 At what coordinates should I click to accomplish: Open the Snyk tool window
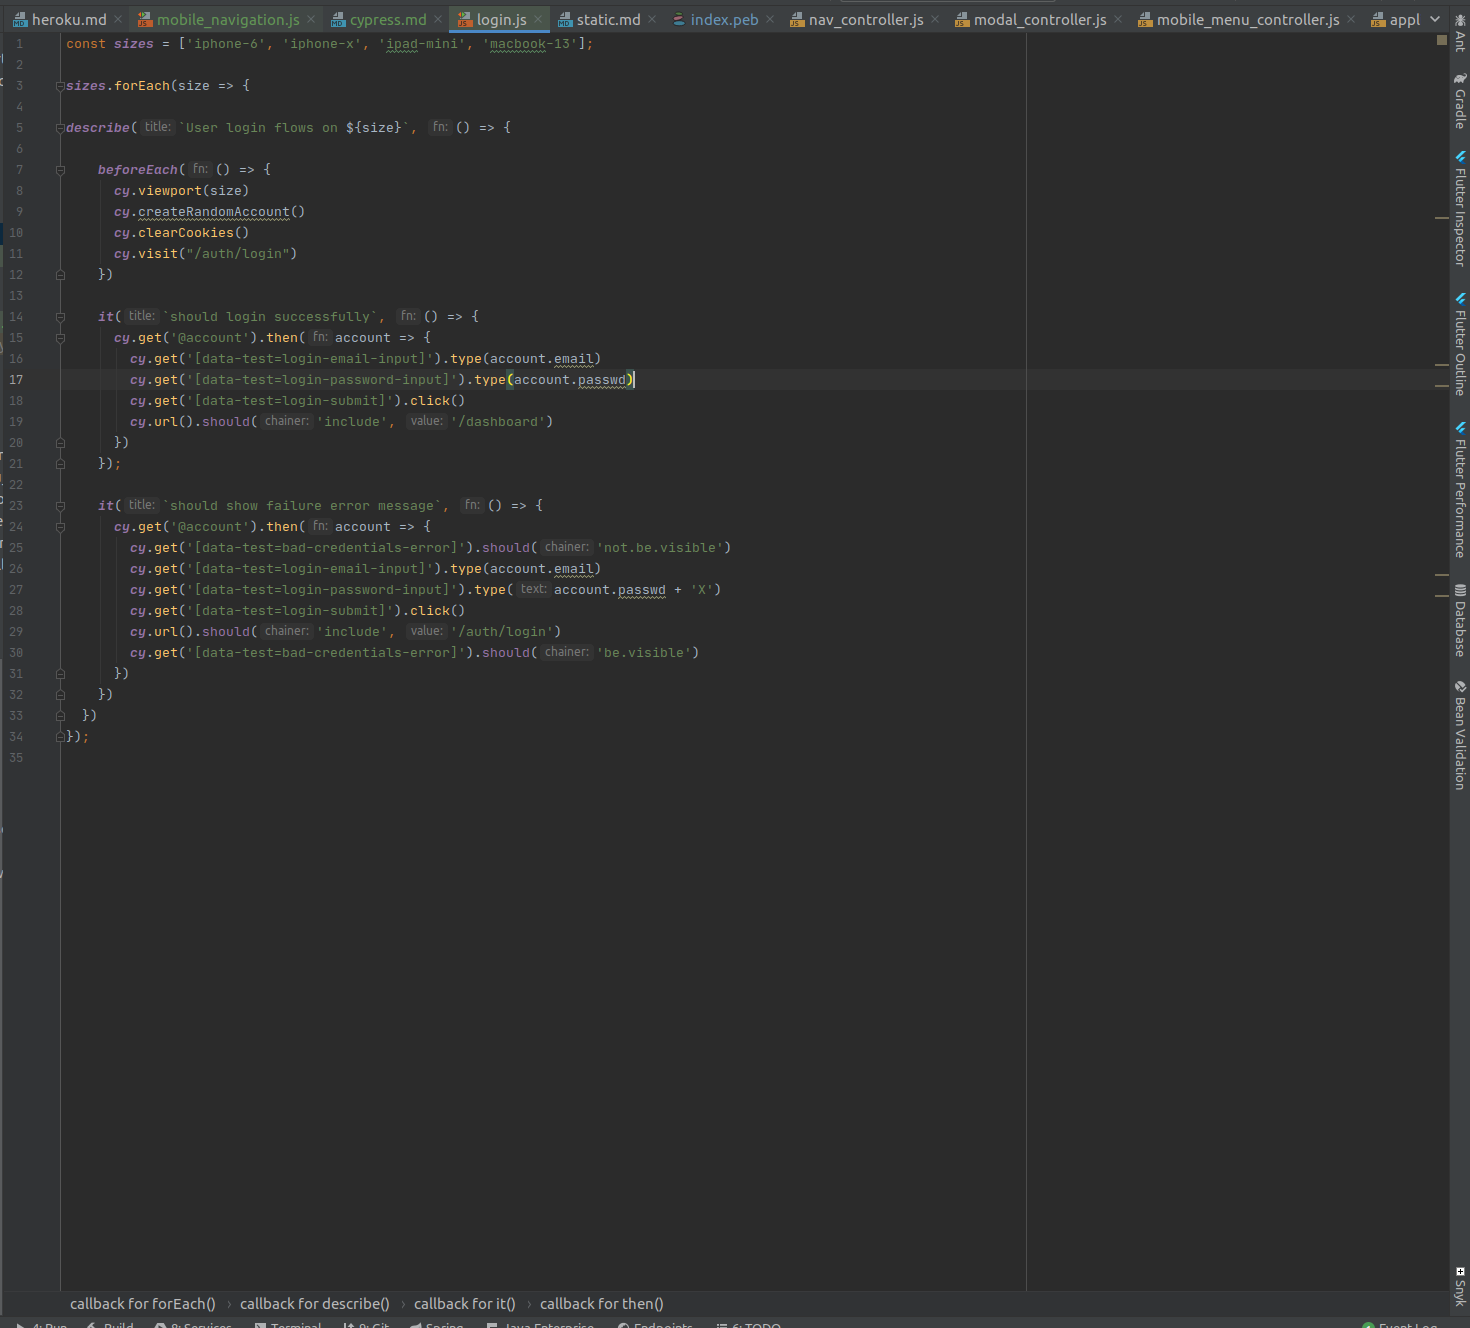coord(1460,1286)
